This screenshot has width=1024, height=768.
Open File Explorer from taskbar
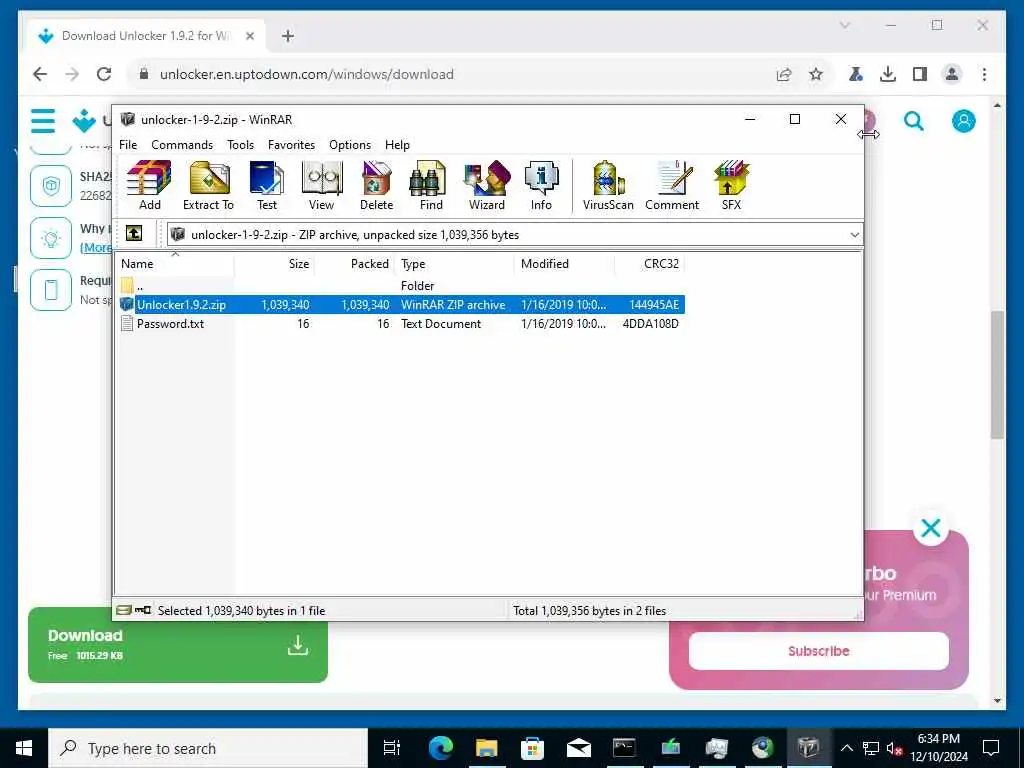[487, 748]
